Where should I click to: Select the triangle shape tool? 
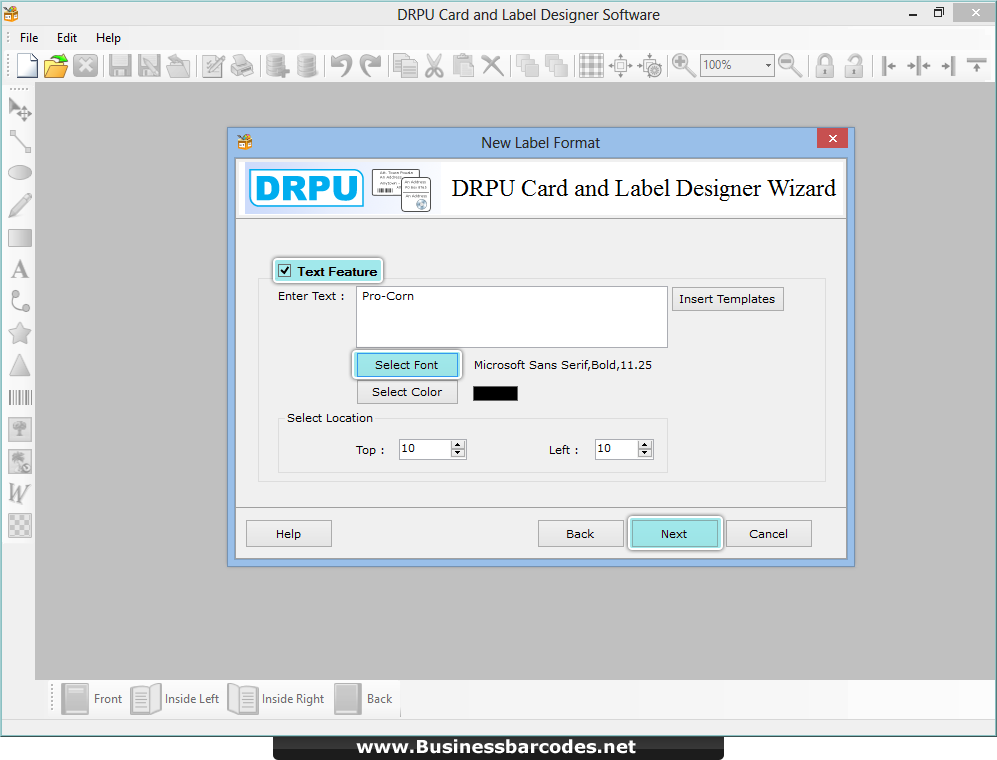coord(20,366)
